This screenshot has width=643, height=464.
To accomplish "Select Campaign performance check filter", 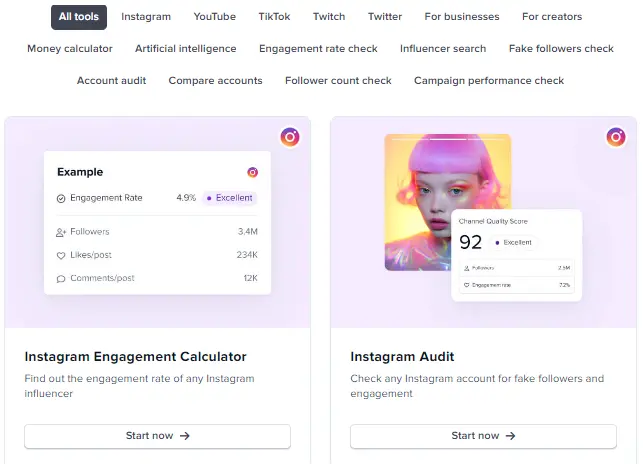I will point(489,81).
